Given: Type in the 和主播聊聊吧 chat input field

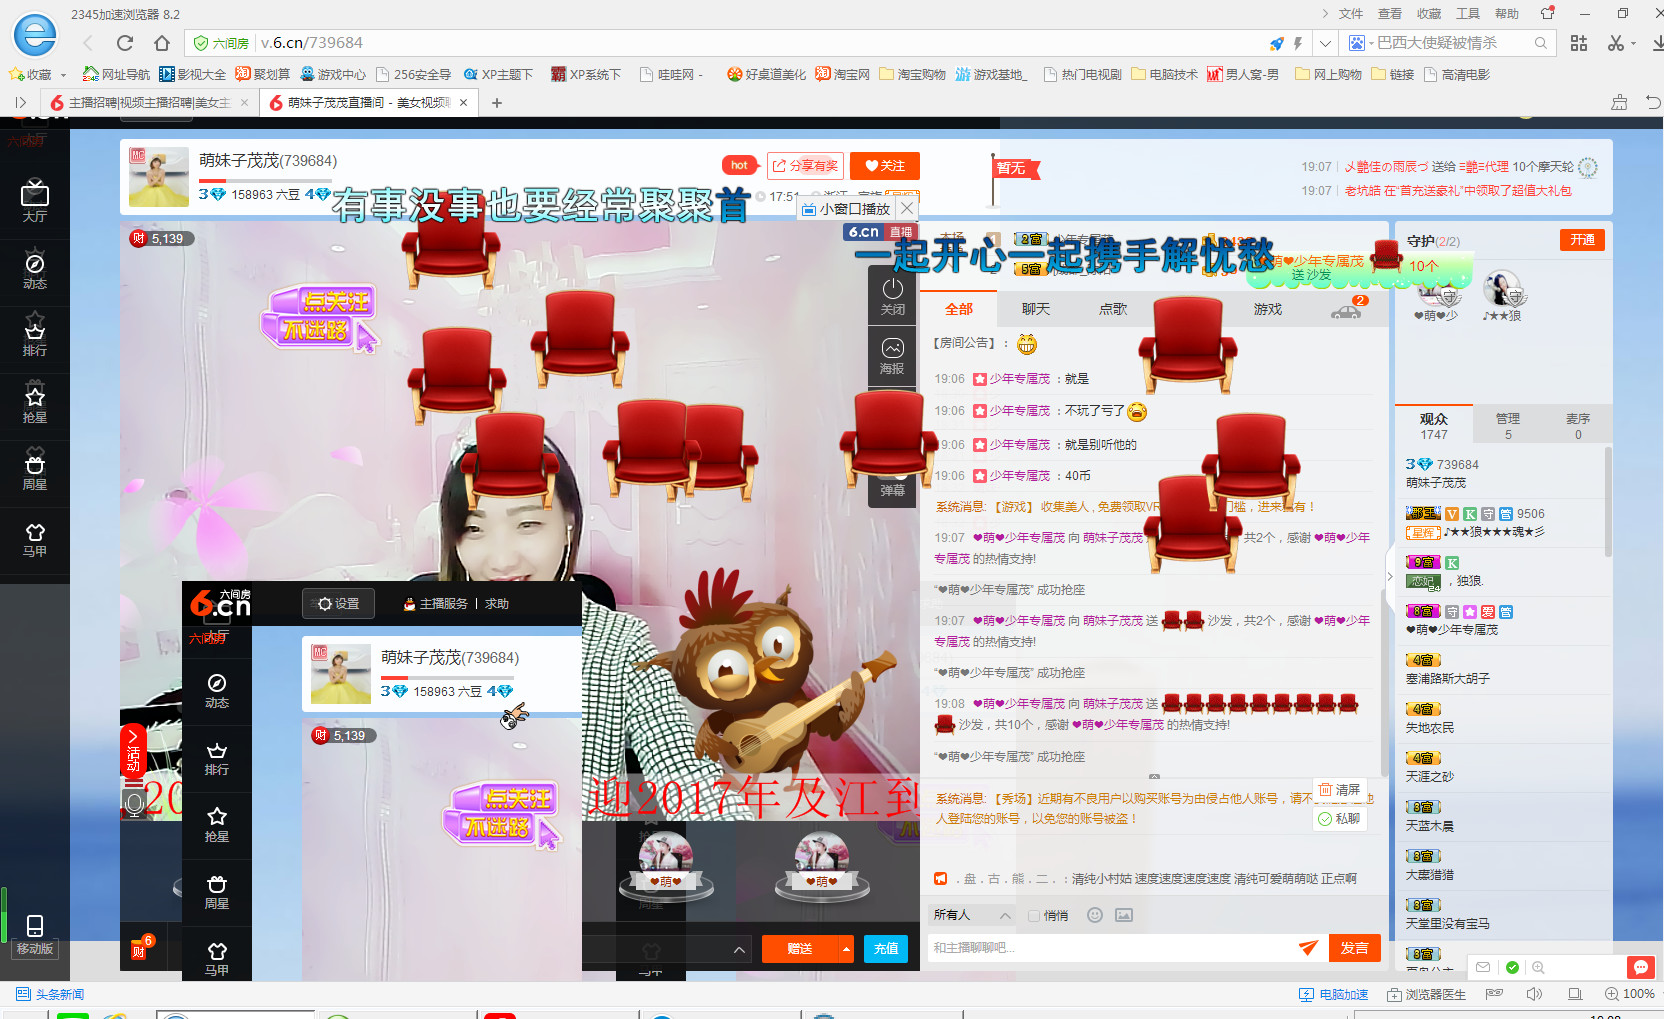Looking at the screenshot, I should 1110,948.
